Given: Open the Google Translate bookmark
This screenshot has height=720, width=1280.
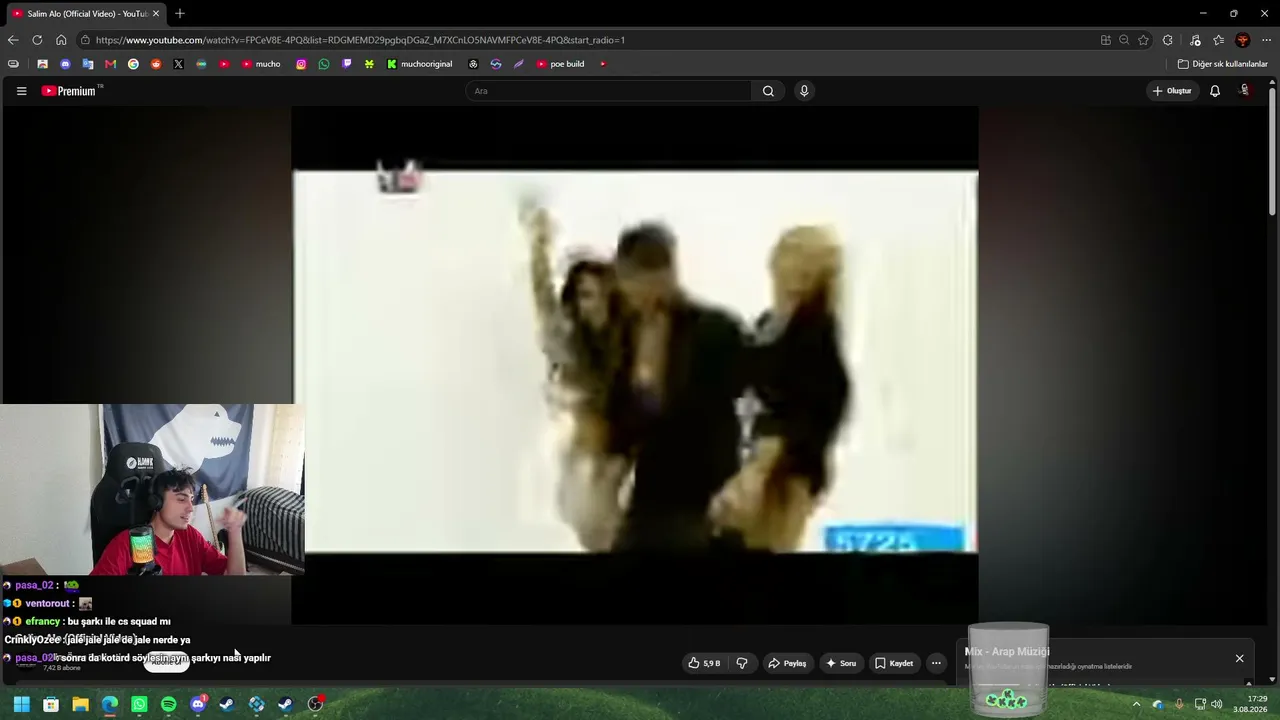Looking at the screenshot, I should pos(88,64).
